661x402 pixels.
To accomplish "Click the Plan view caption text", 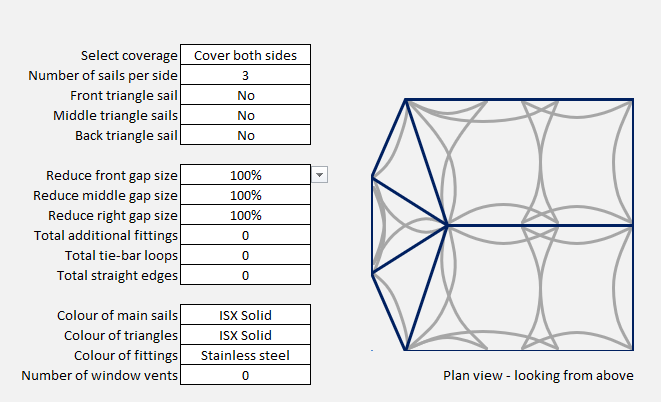I will (x=537, y=376).
